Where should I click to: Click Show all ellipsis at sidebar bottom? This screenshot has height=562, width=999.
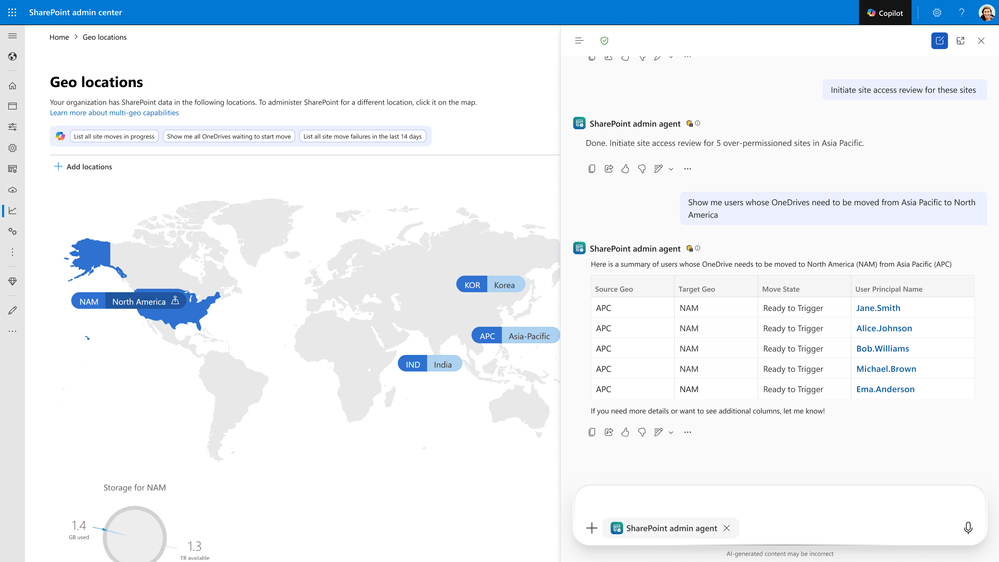(x=12, y=331)
